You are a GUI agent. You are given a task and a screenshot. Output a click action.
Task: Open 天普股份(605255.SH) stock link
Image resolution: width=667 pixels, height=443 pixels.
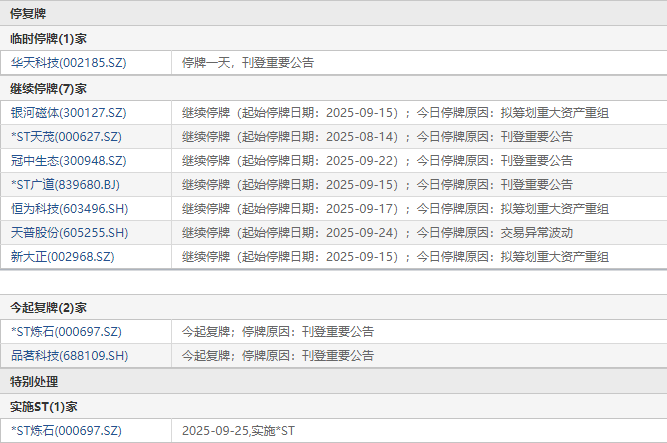(69, 233)
